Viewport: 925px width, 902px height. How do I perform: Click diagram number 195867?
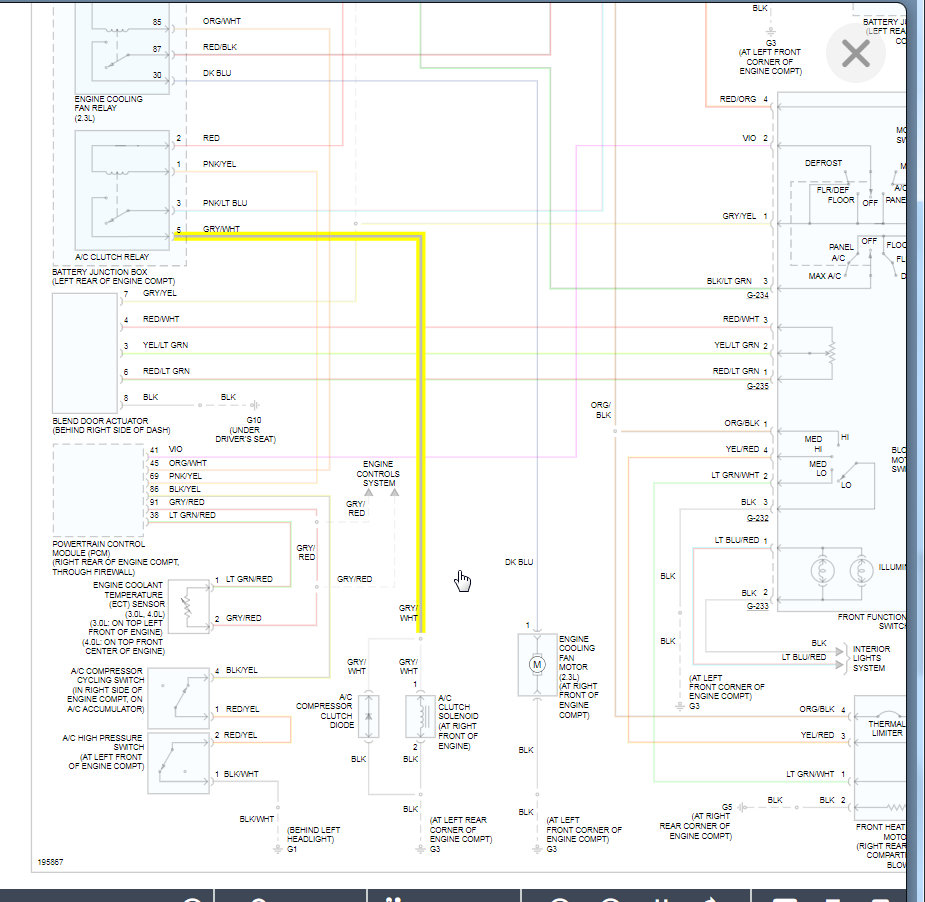pos(50,862)
